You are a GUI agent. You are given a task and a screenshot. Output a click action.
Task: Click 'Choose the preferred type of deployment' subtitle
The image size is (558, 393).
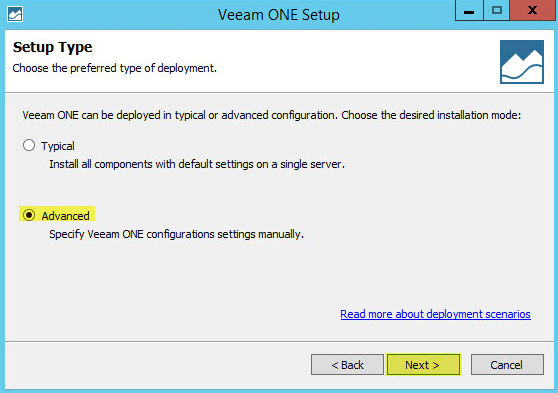[x=115, y=68]
